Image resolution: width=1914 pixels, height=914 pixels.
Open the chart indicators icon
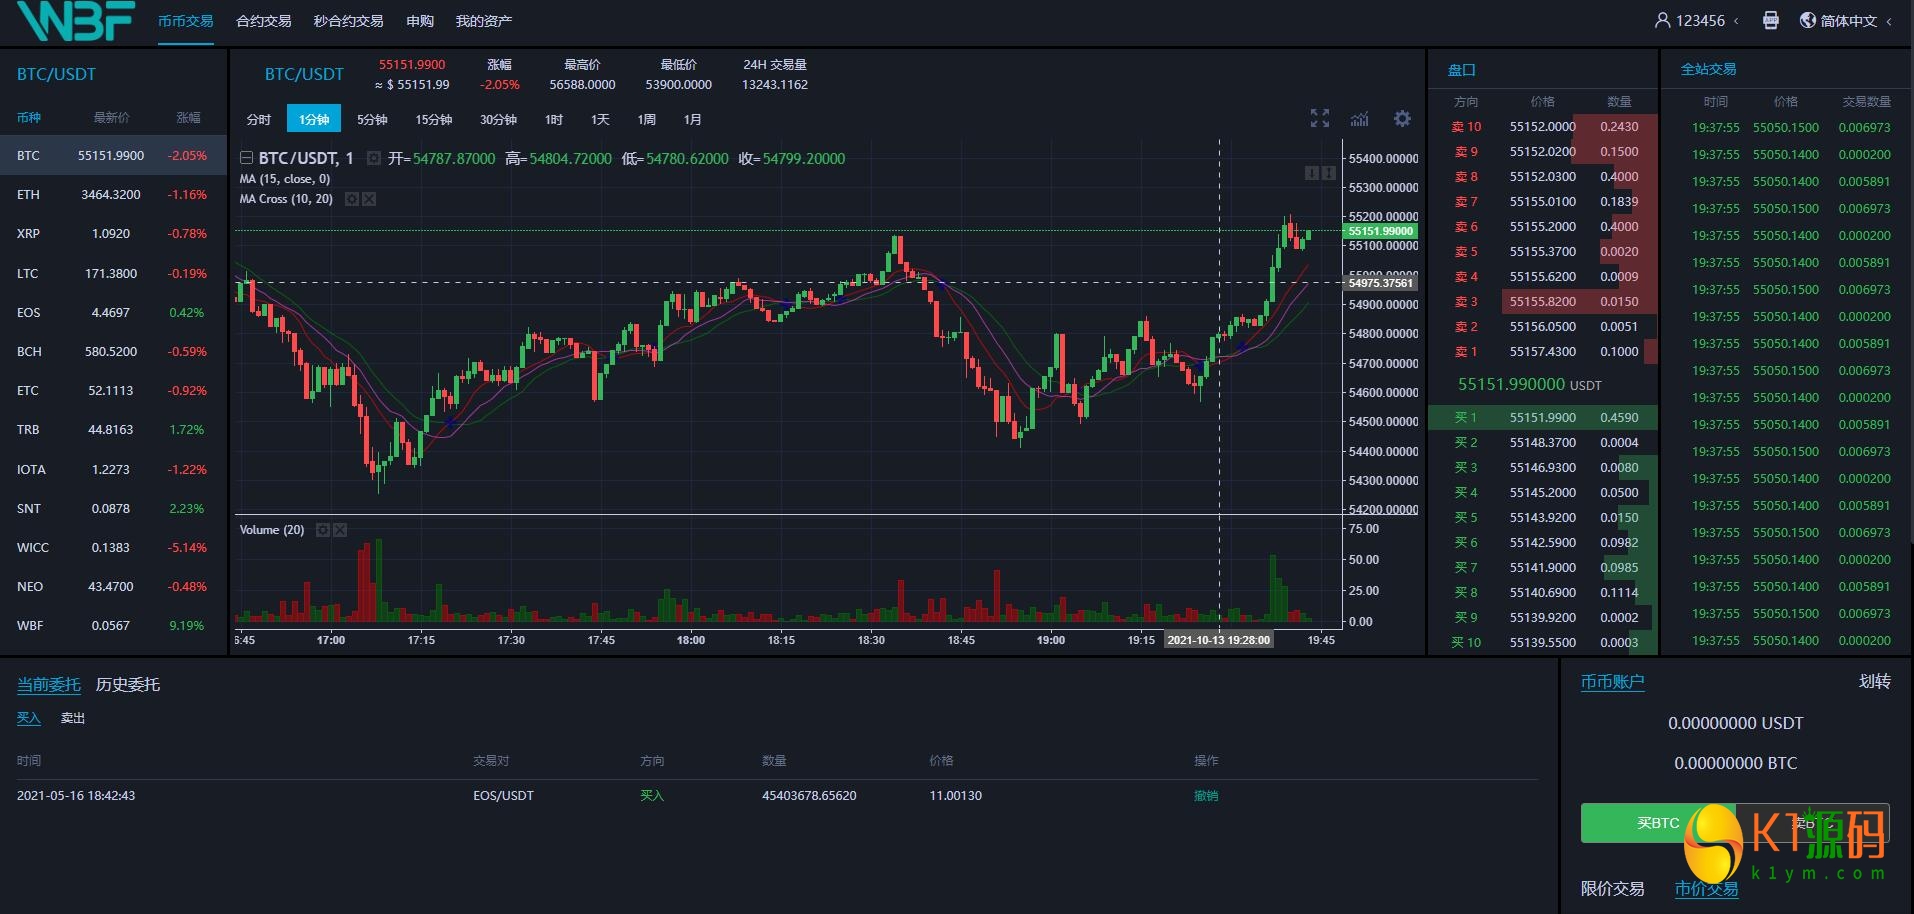pyautogui.click(x=1360, y=119)
